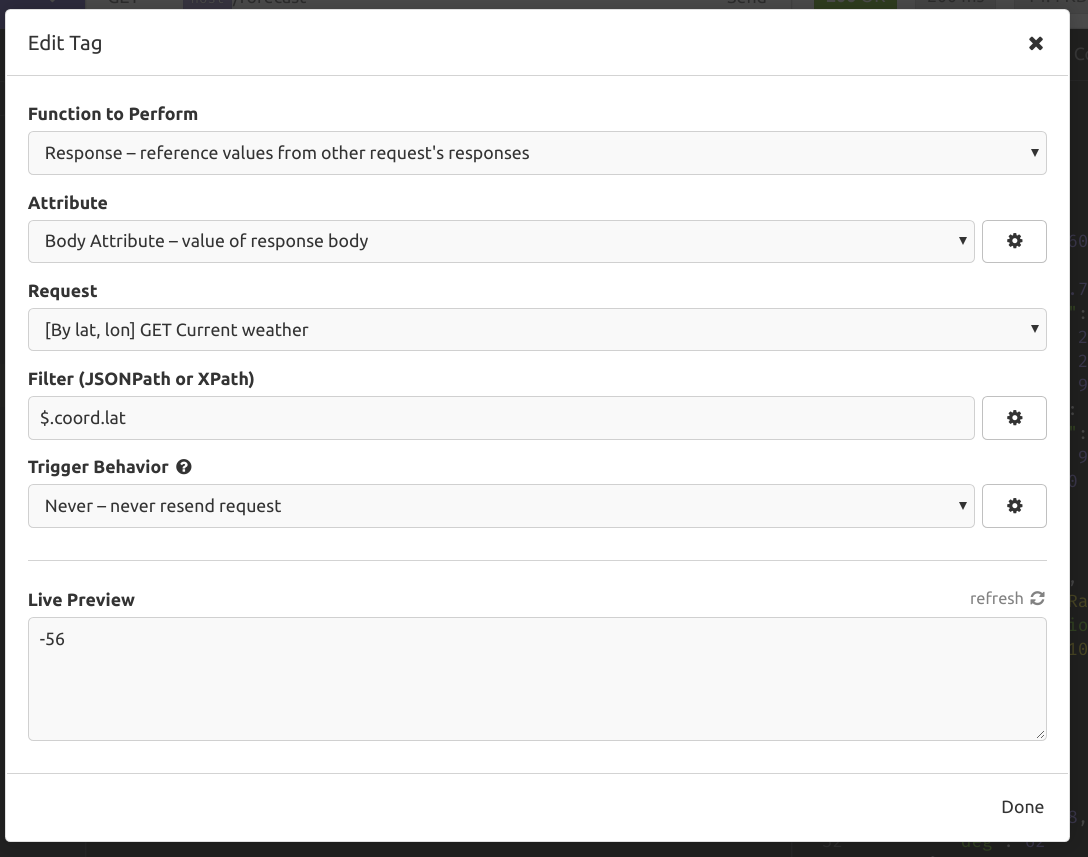Close the Edit Tag dialog
This screenshot has height=857, width=1088.
pyautogui.click(x=1036, y=43)
